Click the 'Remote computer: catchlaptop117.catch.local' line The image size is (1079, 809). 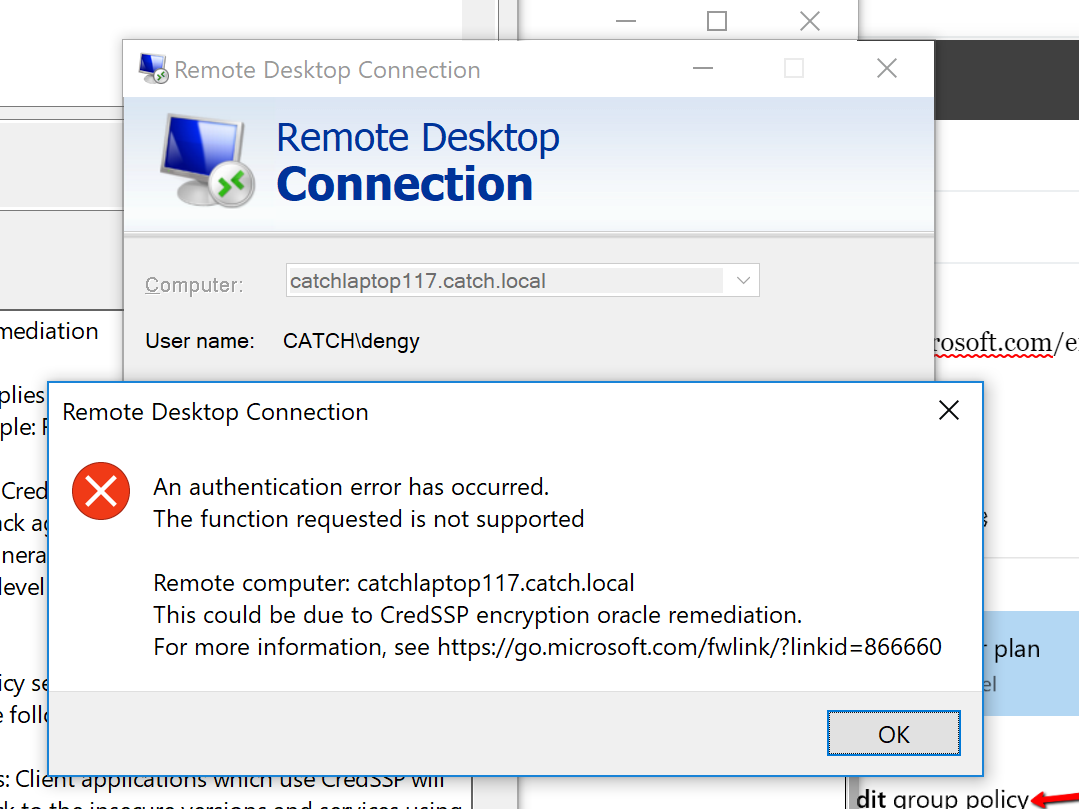tap(394, 583)
